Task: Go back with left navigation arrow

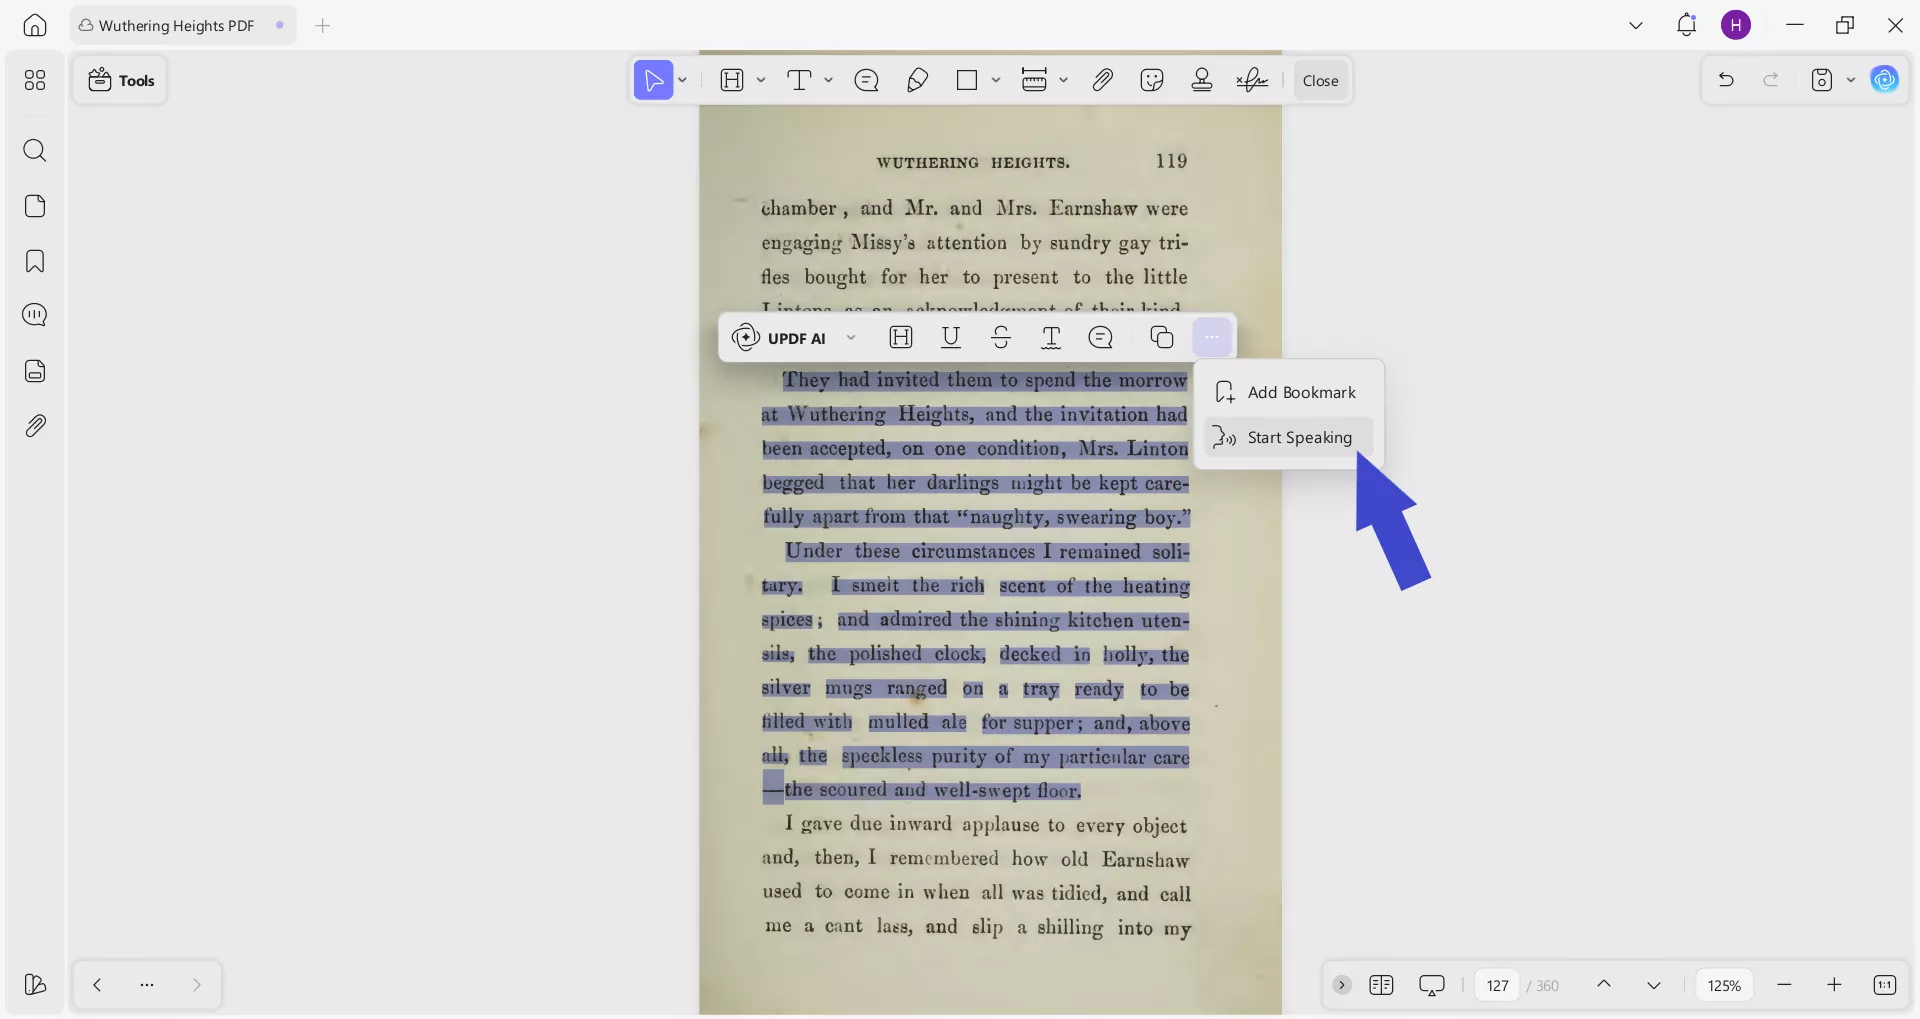Action: (x=97, y=985)
